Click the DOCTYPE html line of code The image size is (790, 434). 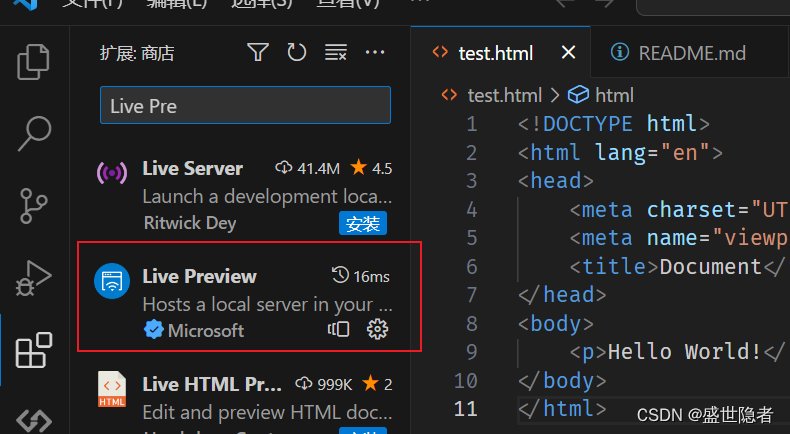[613, 124]
